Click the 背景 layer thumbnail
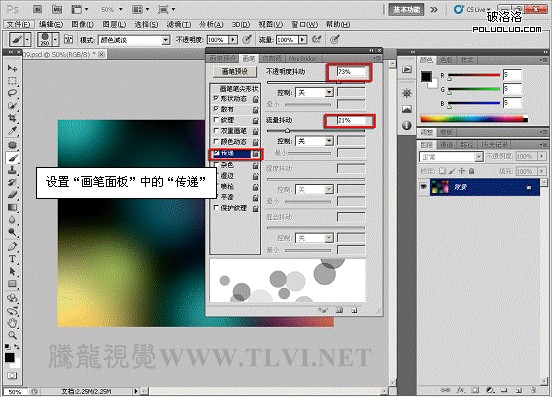This screenshot has height=397, width=552. tap(440, 187)
